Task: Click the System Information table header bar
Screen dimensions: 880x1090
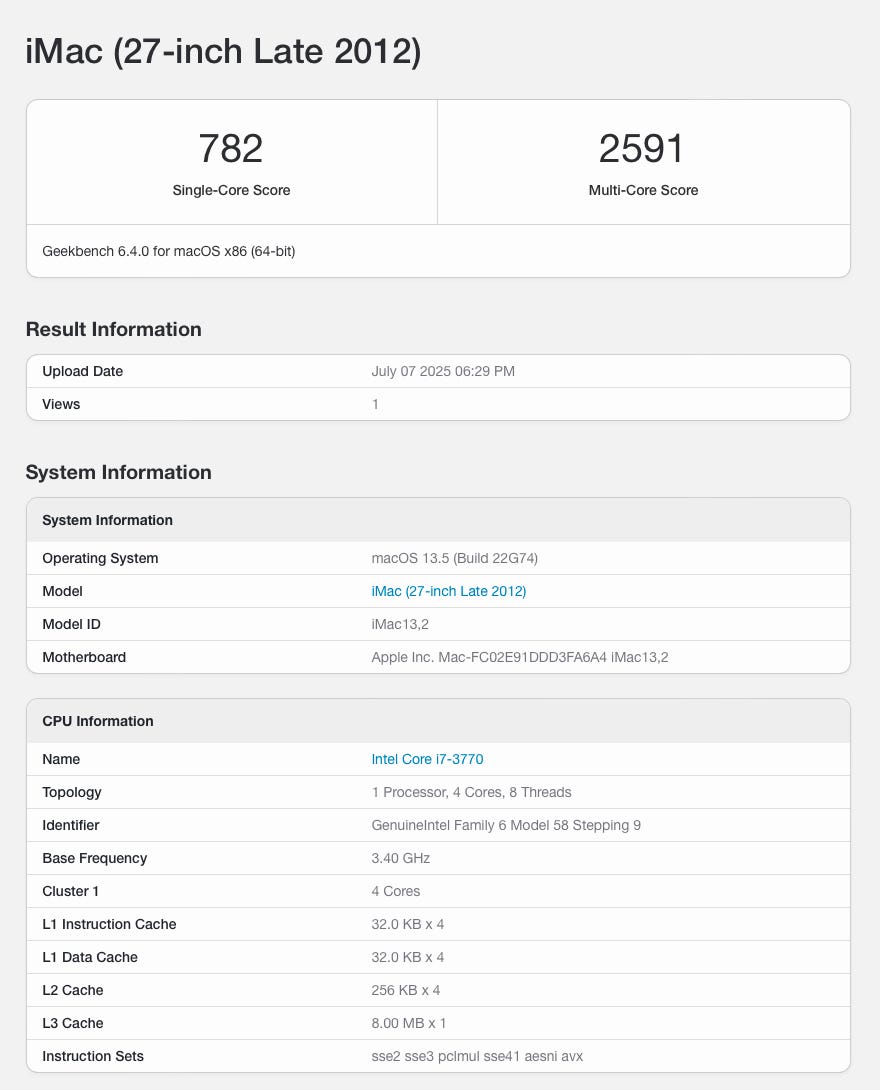Action: pyautogui.click(x=439, y=520)
